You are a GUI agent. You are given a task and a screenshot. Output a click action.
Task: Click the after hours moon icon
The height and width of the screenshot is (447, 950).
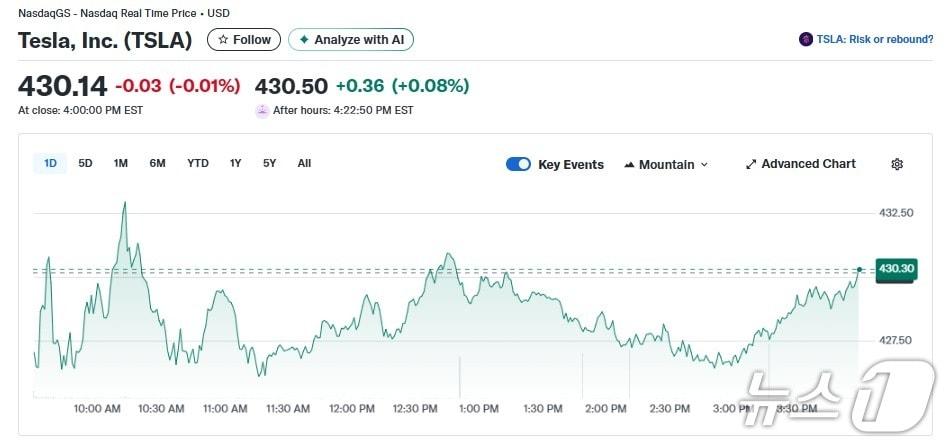pos(262,110)
